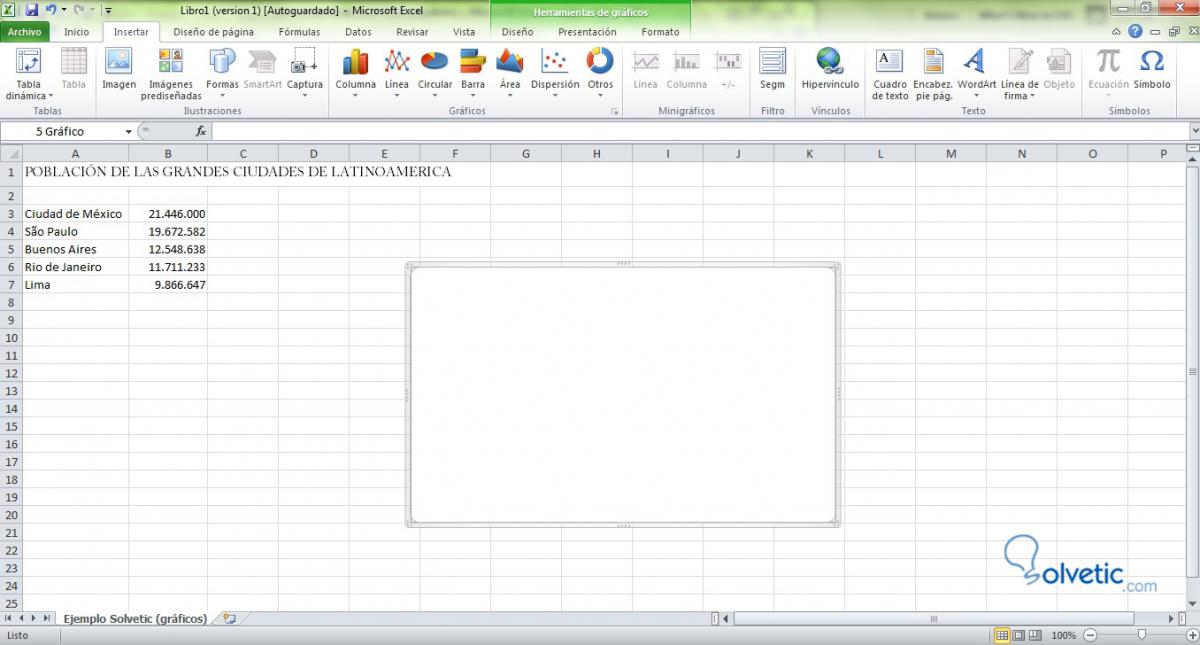
Task: Select the Ejemplo Solvetic (gráficos) sheet tab
Action: coord(135,619)
